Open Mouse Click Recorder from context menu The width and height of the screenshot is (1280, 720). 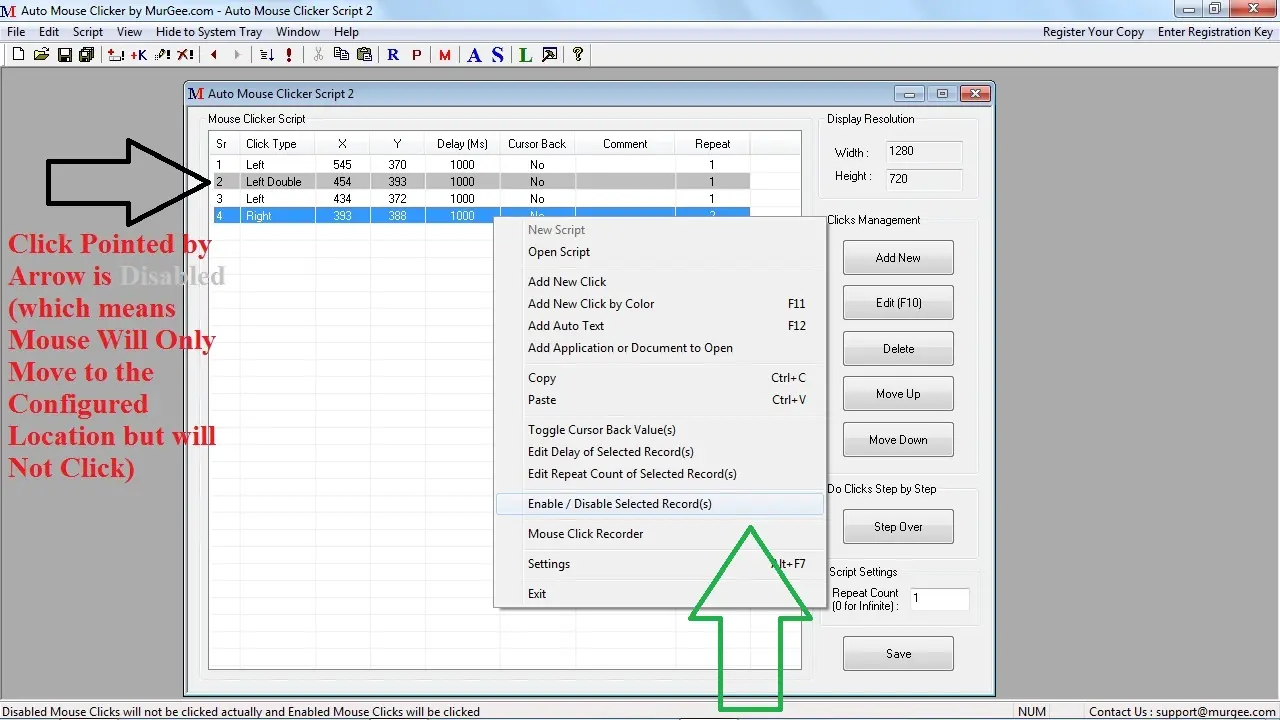click(660, 534)
